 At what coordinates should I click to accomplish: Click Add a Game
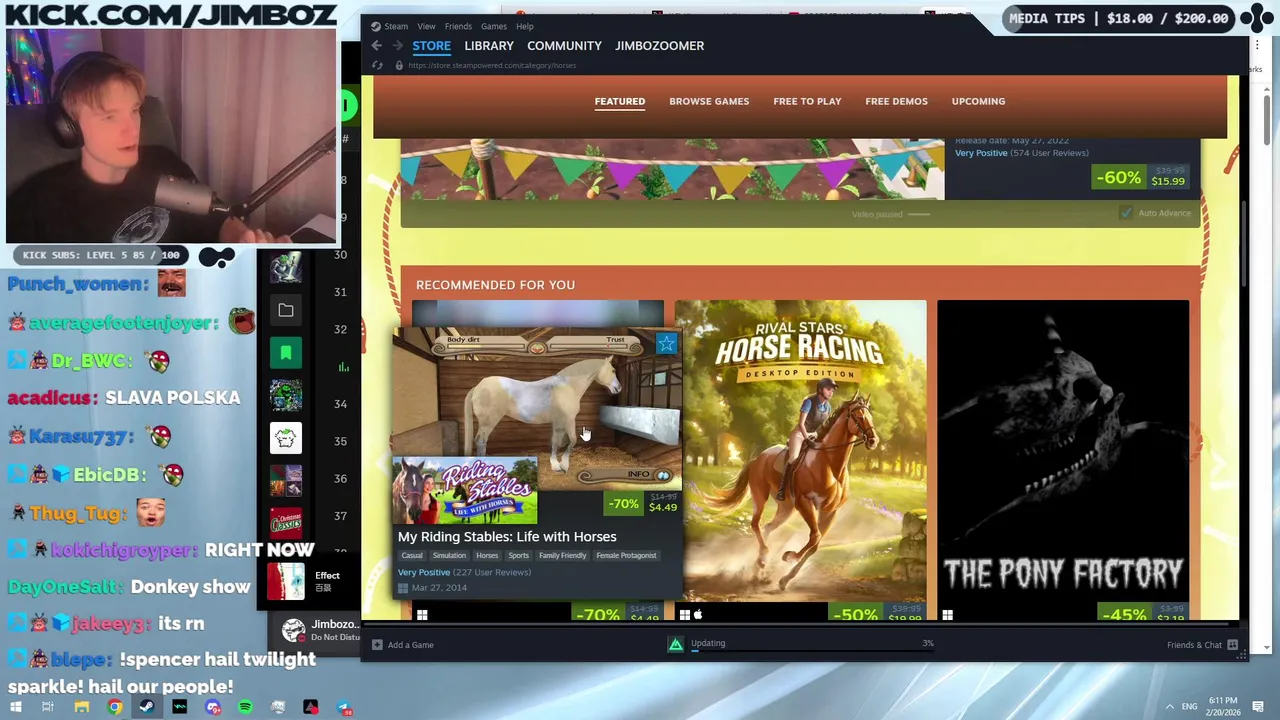click(x=410, y=645)
